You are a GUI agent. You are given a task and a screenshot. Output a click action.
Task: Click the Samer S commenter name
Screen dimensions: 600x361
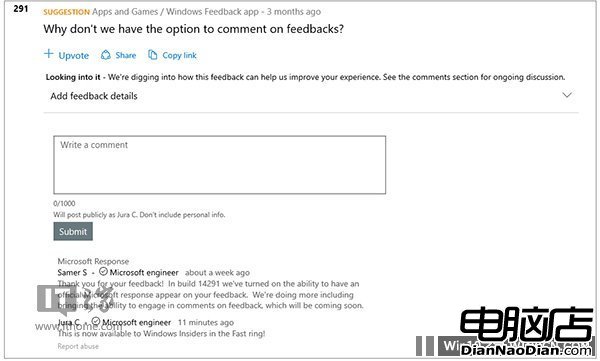[x=72, y=273]
